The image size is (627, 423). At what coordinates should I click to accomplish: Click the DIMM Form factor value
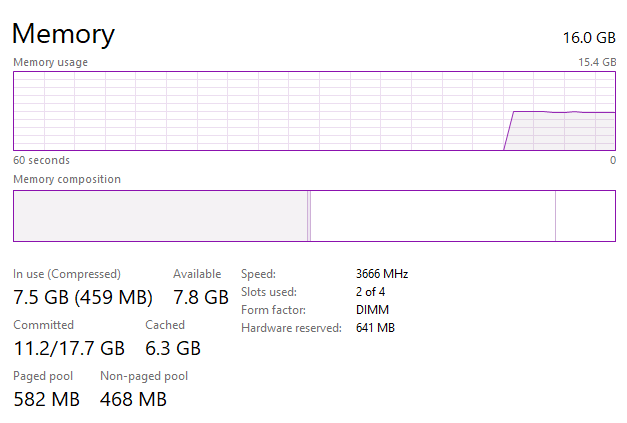372,310
